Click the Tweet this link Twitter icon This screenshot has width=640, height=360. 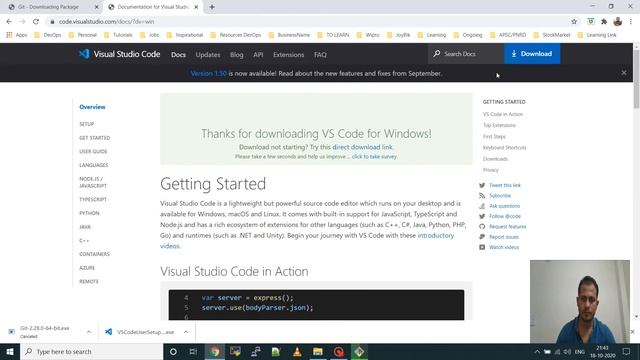pos(482,185)
